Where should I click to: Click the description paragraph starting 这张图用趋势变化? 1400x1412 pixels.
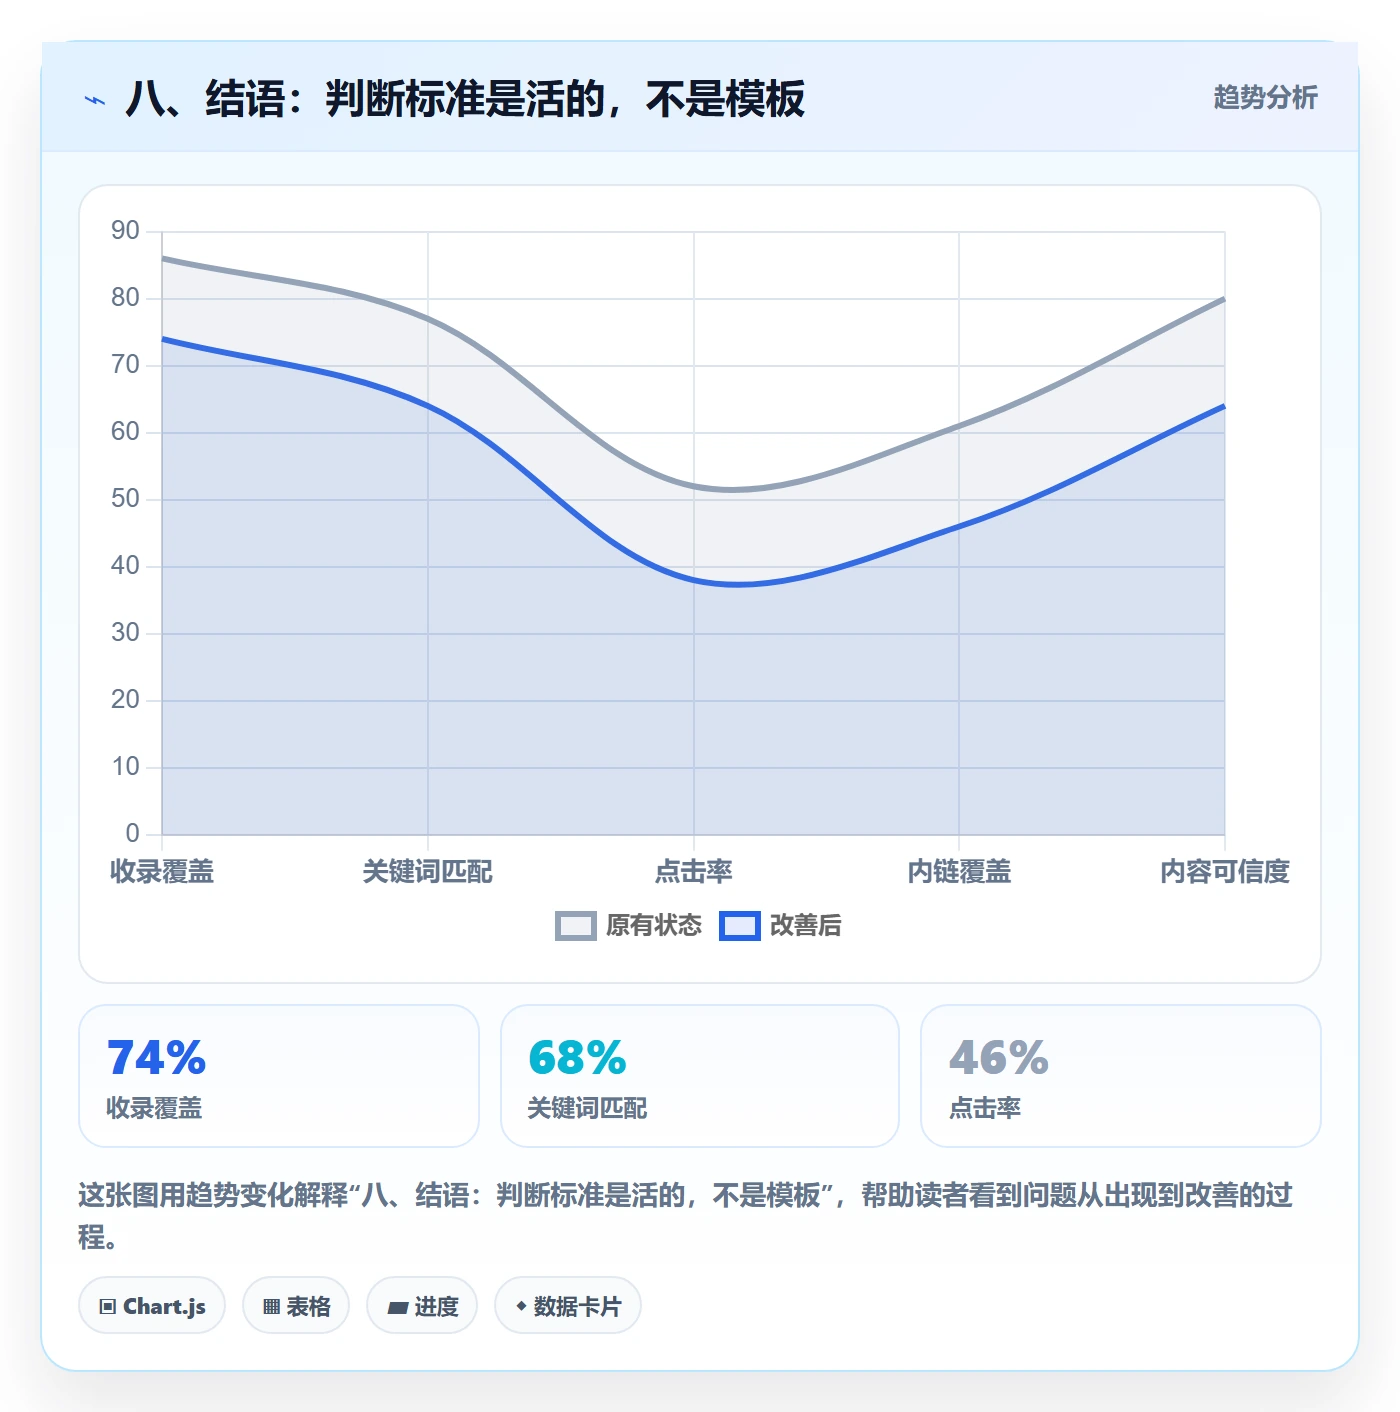tap(686, 1216)
